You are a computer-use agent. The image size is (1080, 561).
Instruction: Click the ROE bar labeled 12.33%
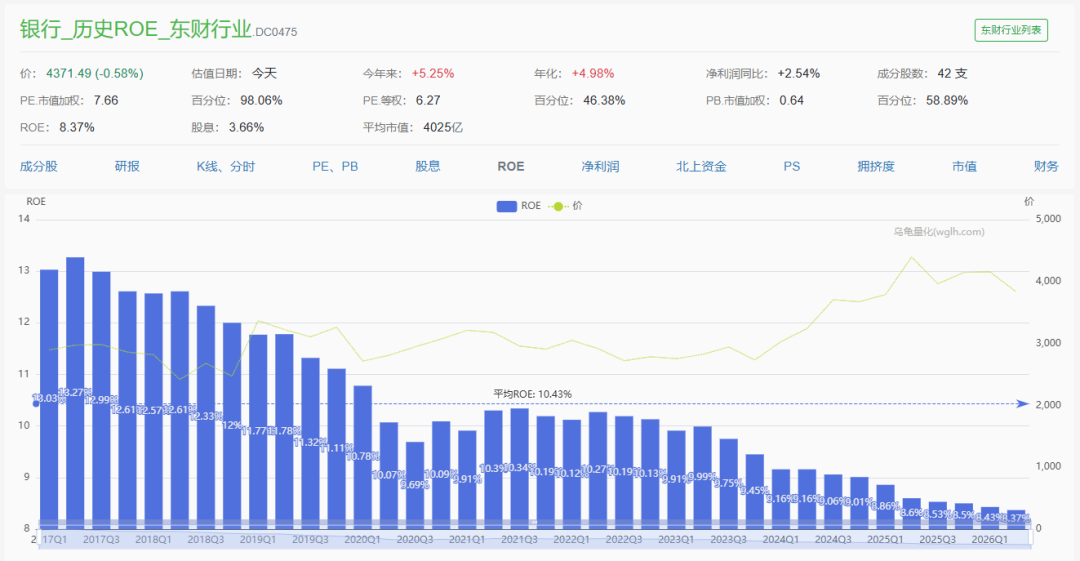(x=206, y=417)
